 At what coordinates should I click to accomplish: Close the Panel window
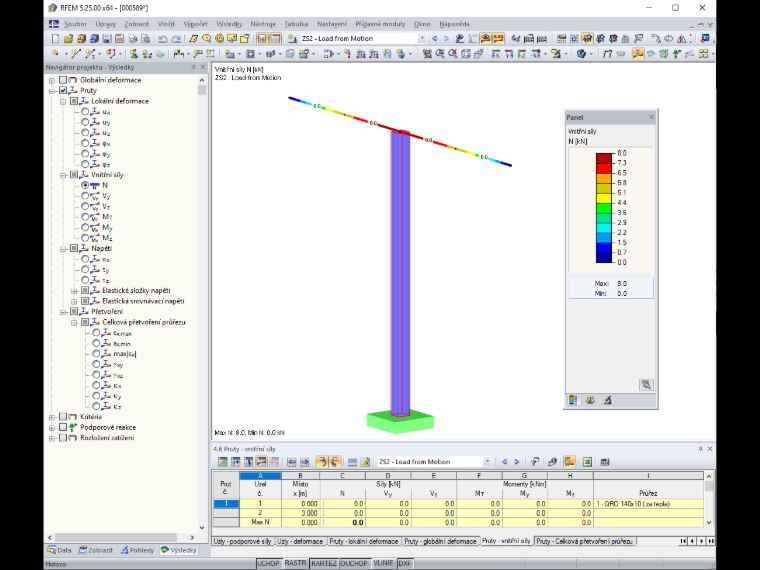point(651,117)
